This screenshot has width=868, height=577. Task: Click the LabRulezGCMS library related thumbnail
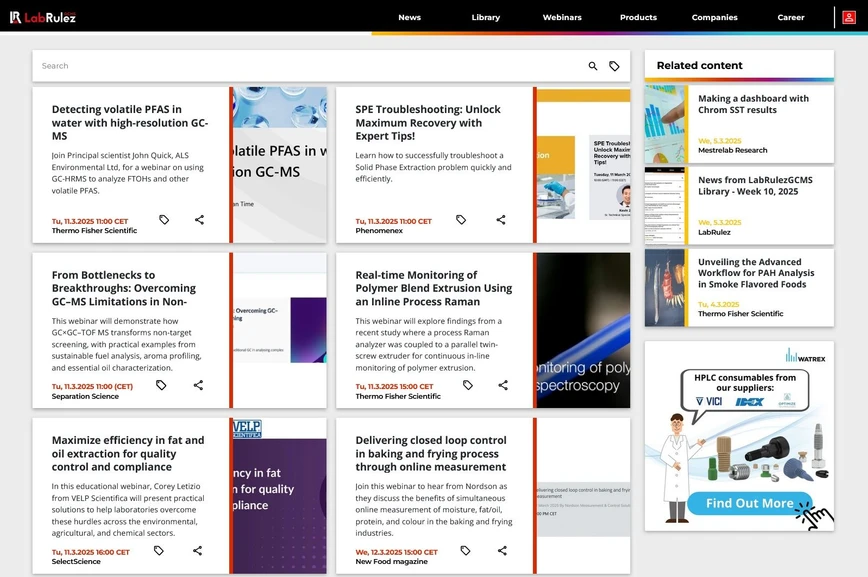[x=665, y=205]
